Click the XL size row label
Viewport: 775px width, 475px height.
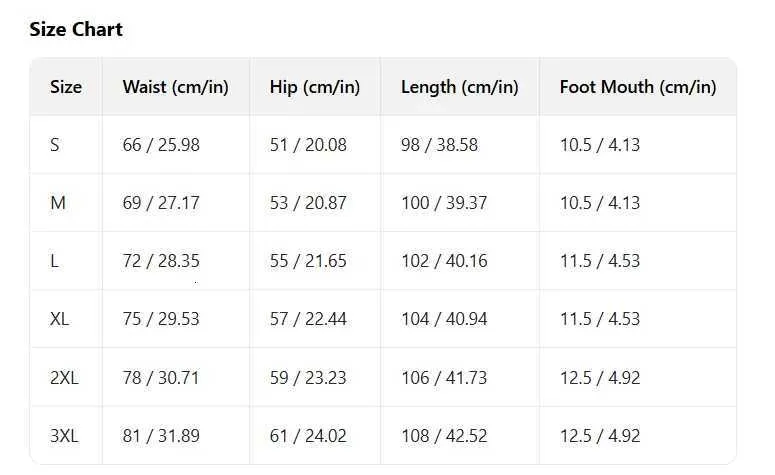59,320
